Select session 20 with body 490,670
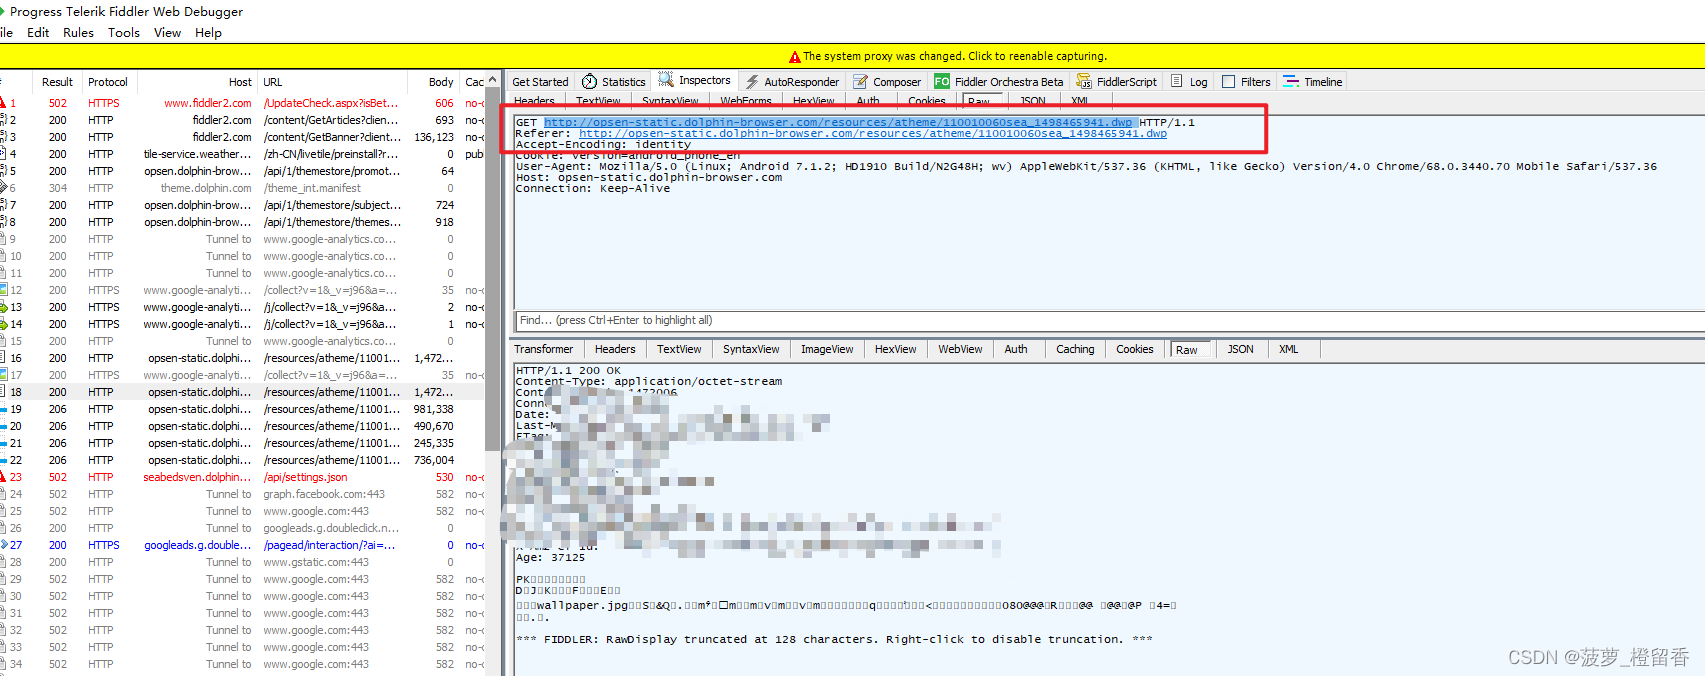Image resolution: width=1705 pixels, height=676 pixels. tap(242, 426)
